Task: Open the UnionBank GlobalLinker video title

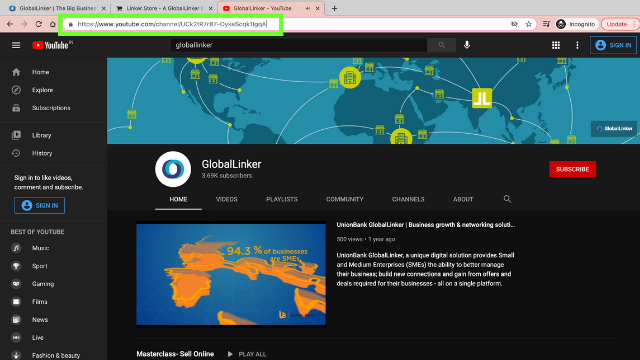Action: click(x=425, y=225)
